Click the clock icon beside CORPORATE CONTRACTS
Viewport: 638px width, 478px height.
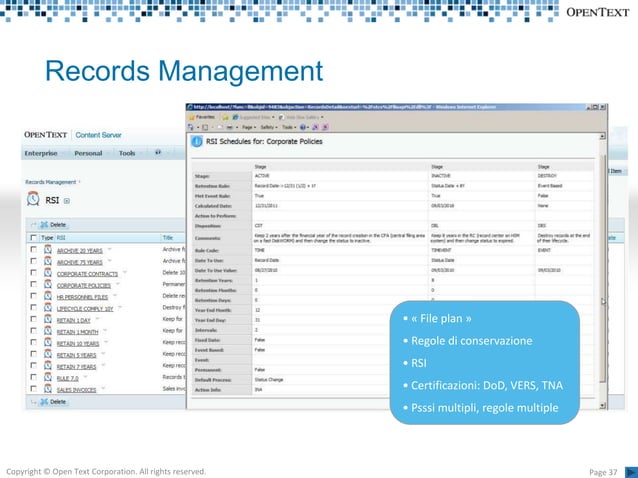pos(48,273)
